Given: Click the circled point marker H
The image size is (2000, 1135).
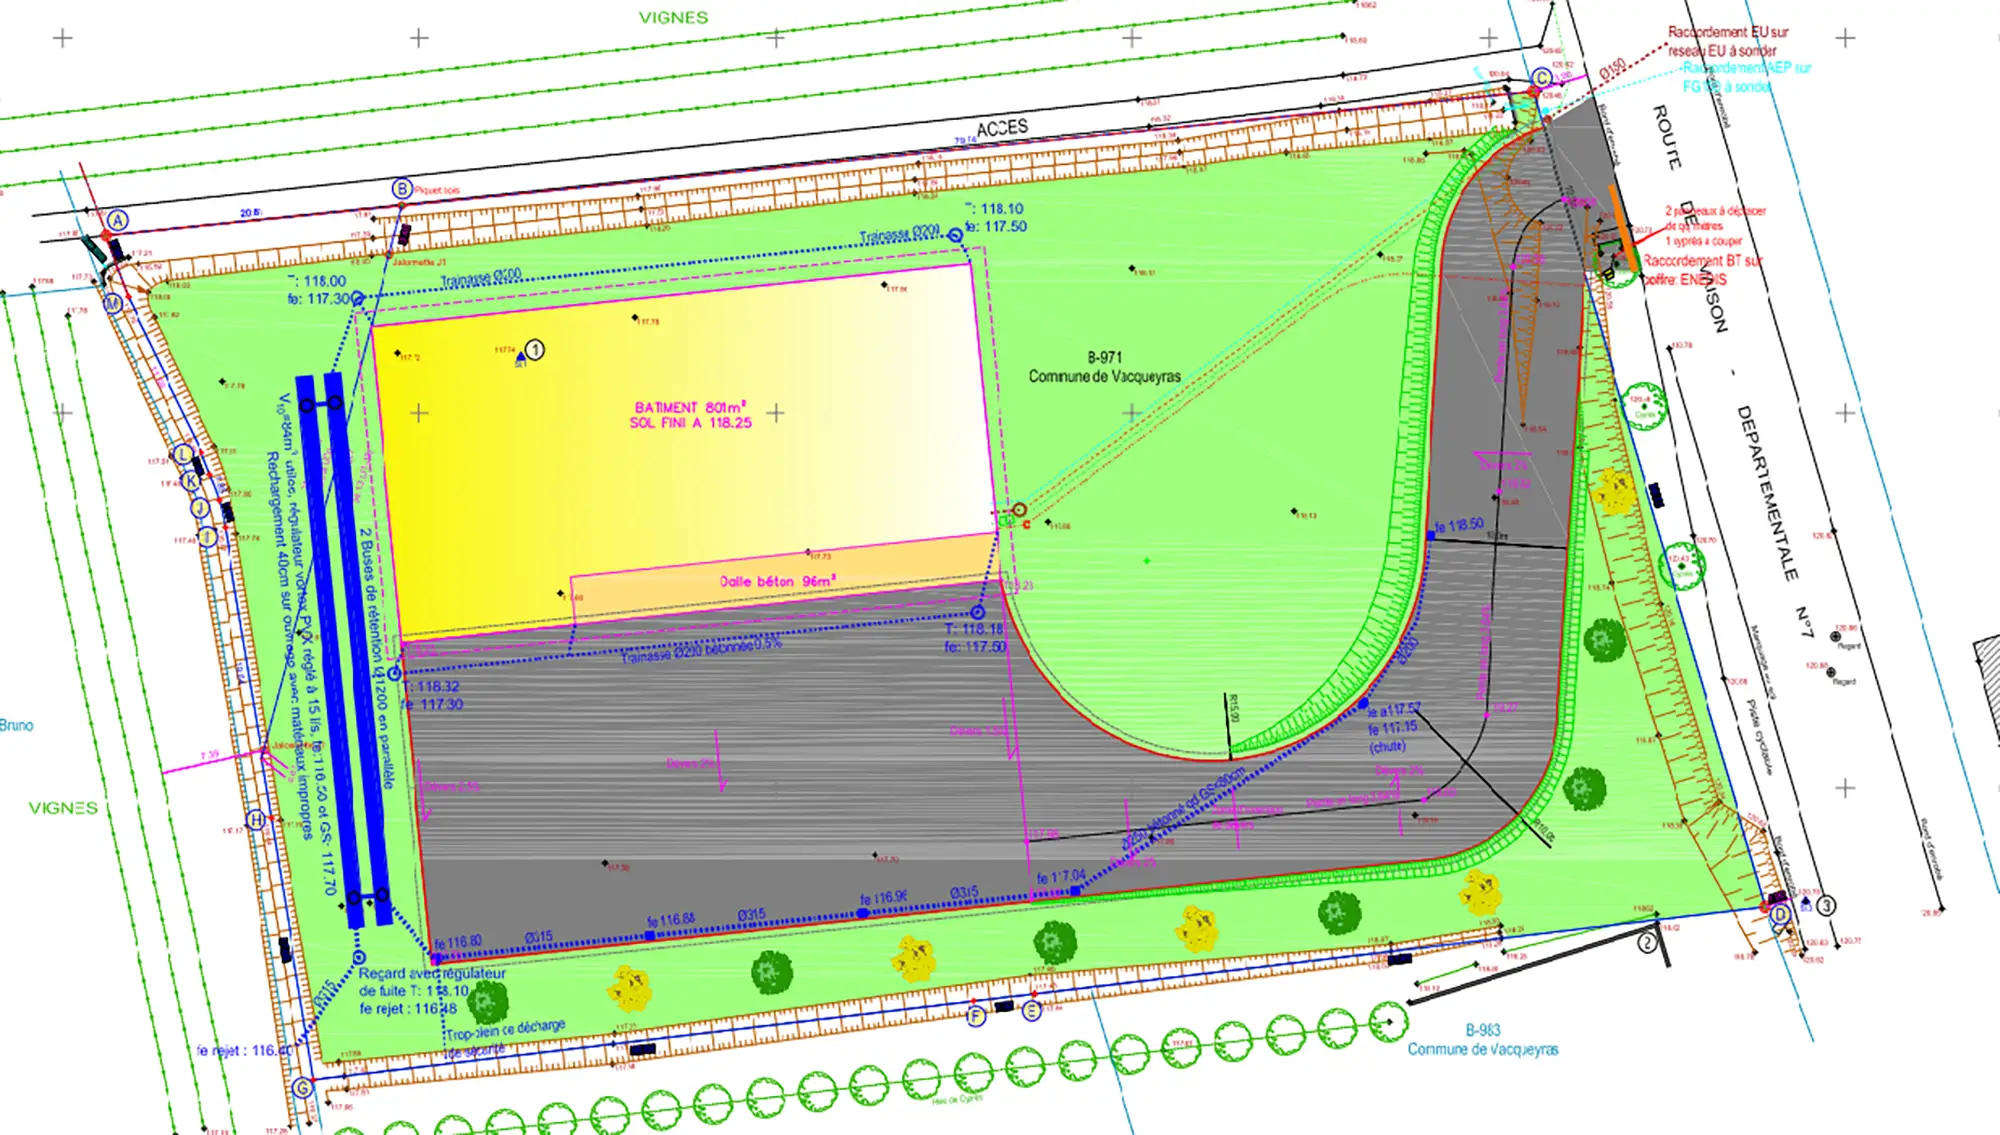Looking at the screenshot, I should tap(256, 820).
